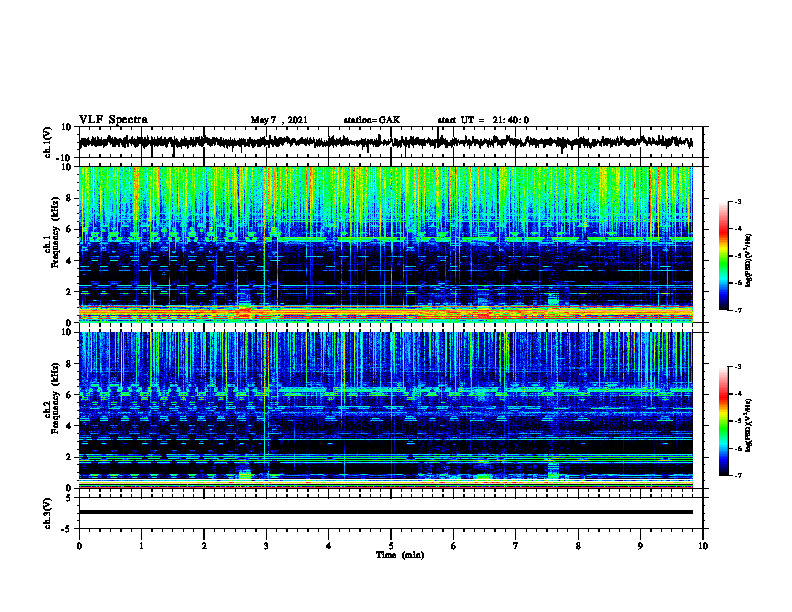Click the "ch.1(V)" waveform axis label
The width and height of the screenshot is (792, 612).
click(48, 142)
